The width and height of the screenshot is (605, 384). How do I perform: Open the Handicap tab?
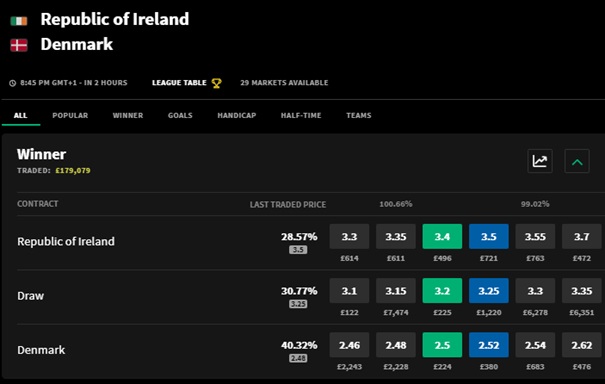pos(237,115)
